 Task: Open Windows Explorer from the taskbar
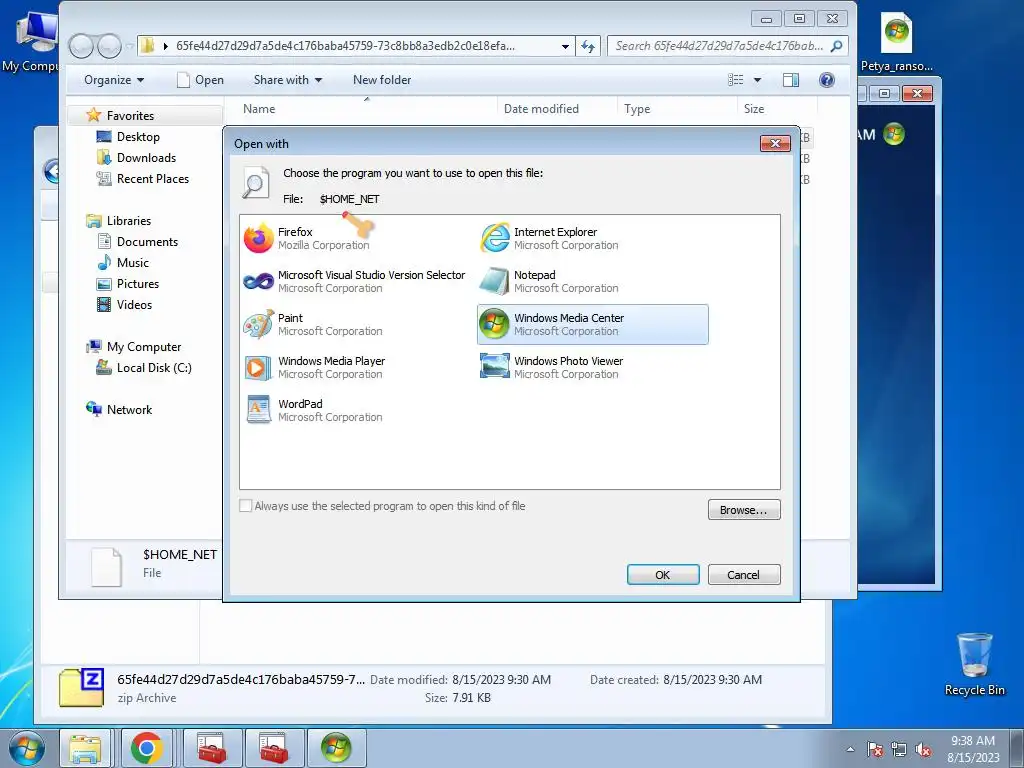(85, 748)
